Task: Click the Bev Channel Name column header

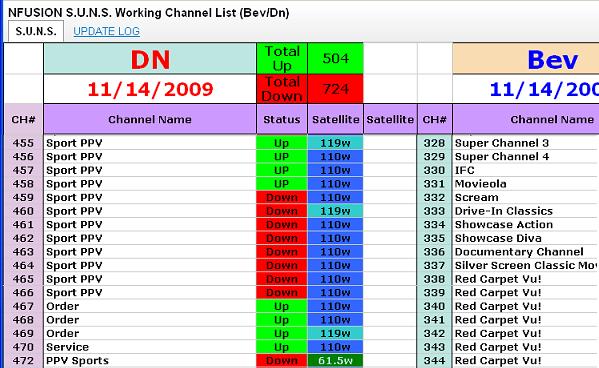Action: pos(526,119)
